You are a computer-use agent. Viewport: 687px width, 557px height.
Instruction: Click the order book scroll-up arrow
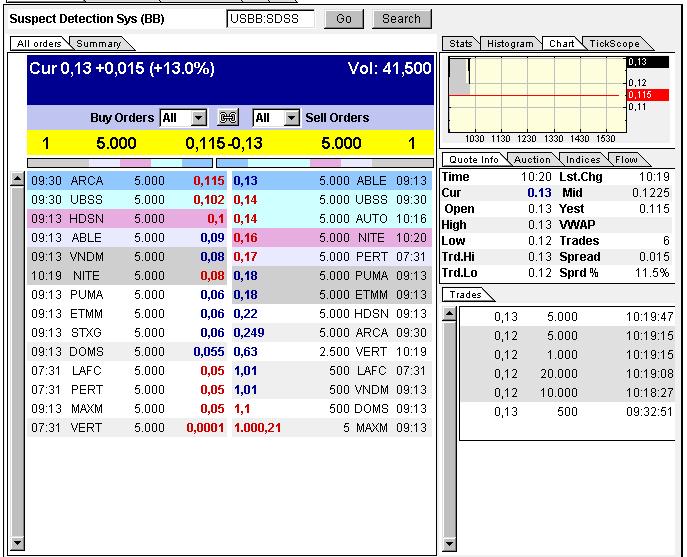[x=16, y=181]
